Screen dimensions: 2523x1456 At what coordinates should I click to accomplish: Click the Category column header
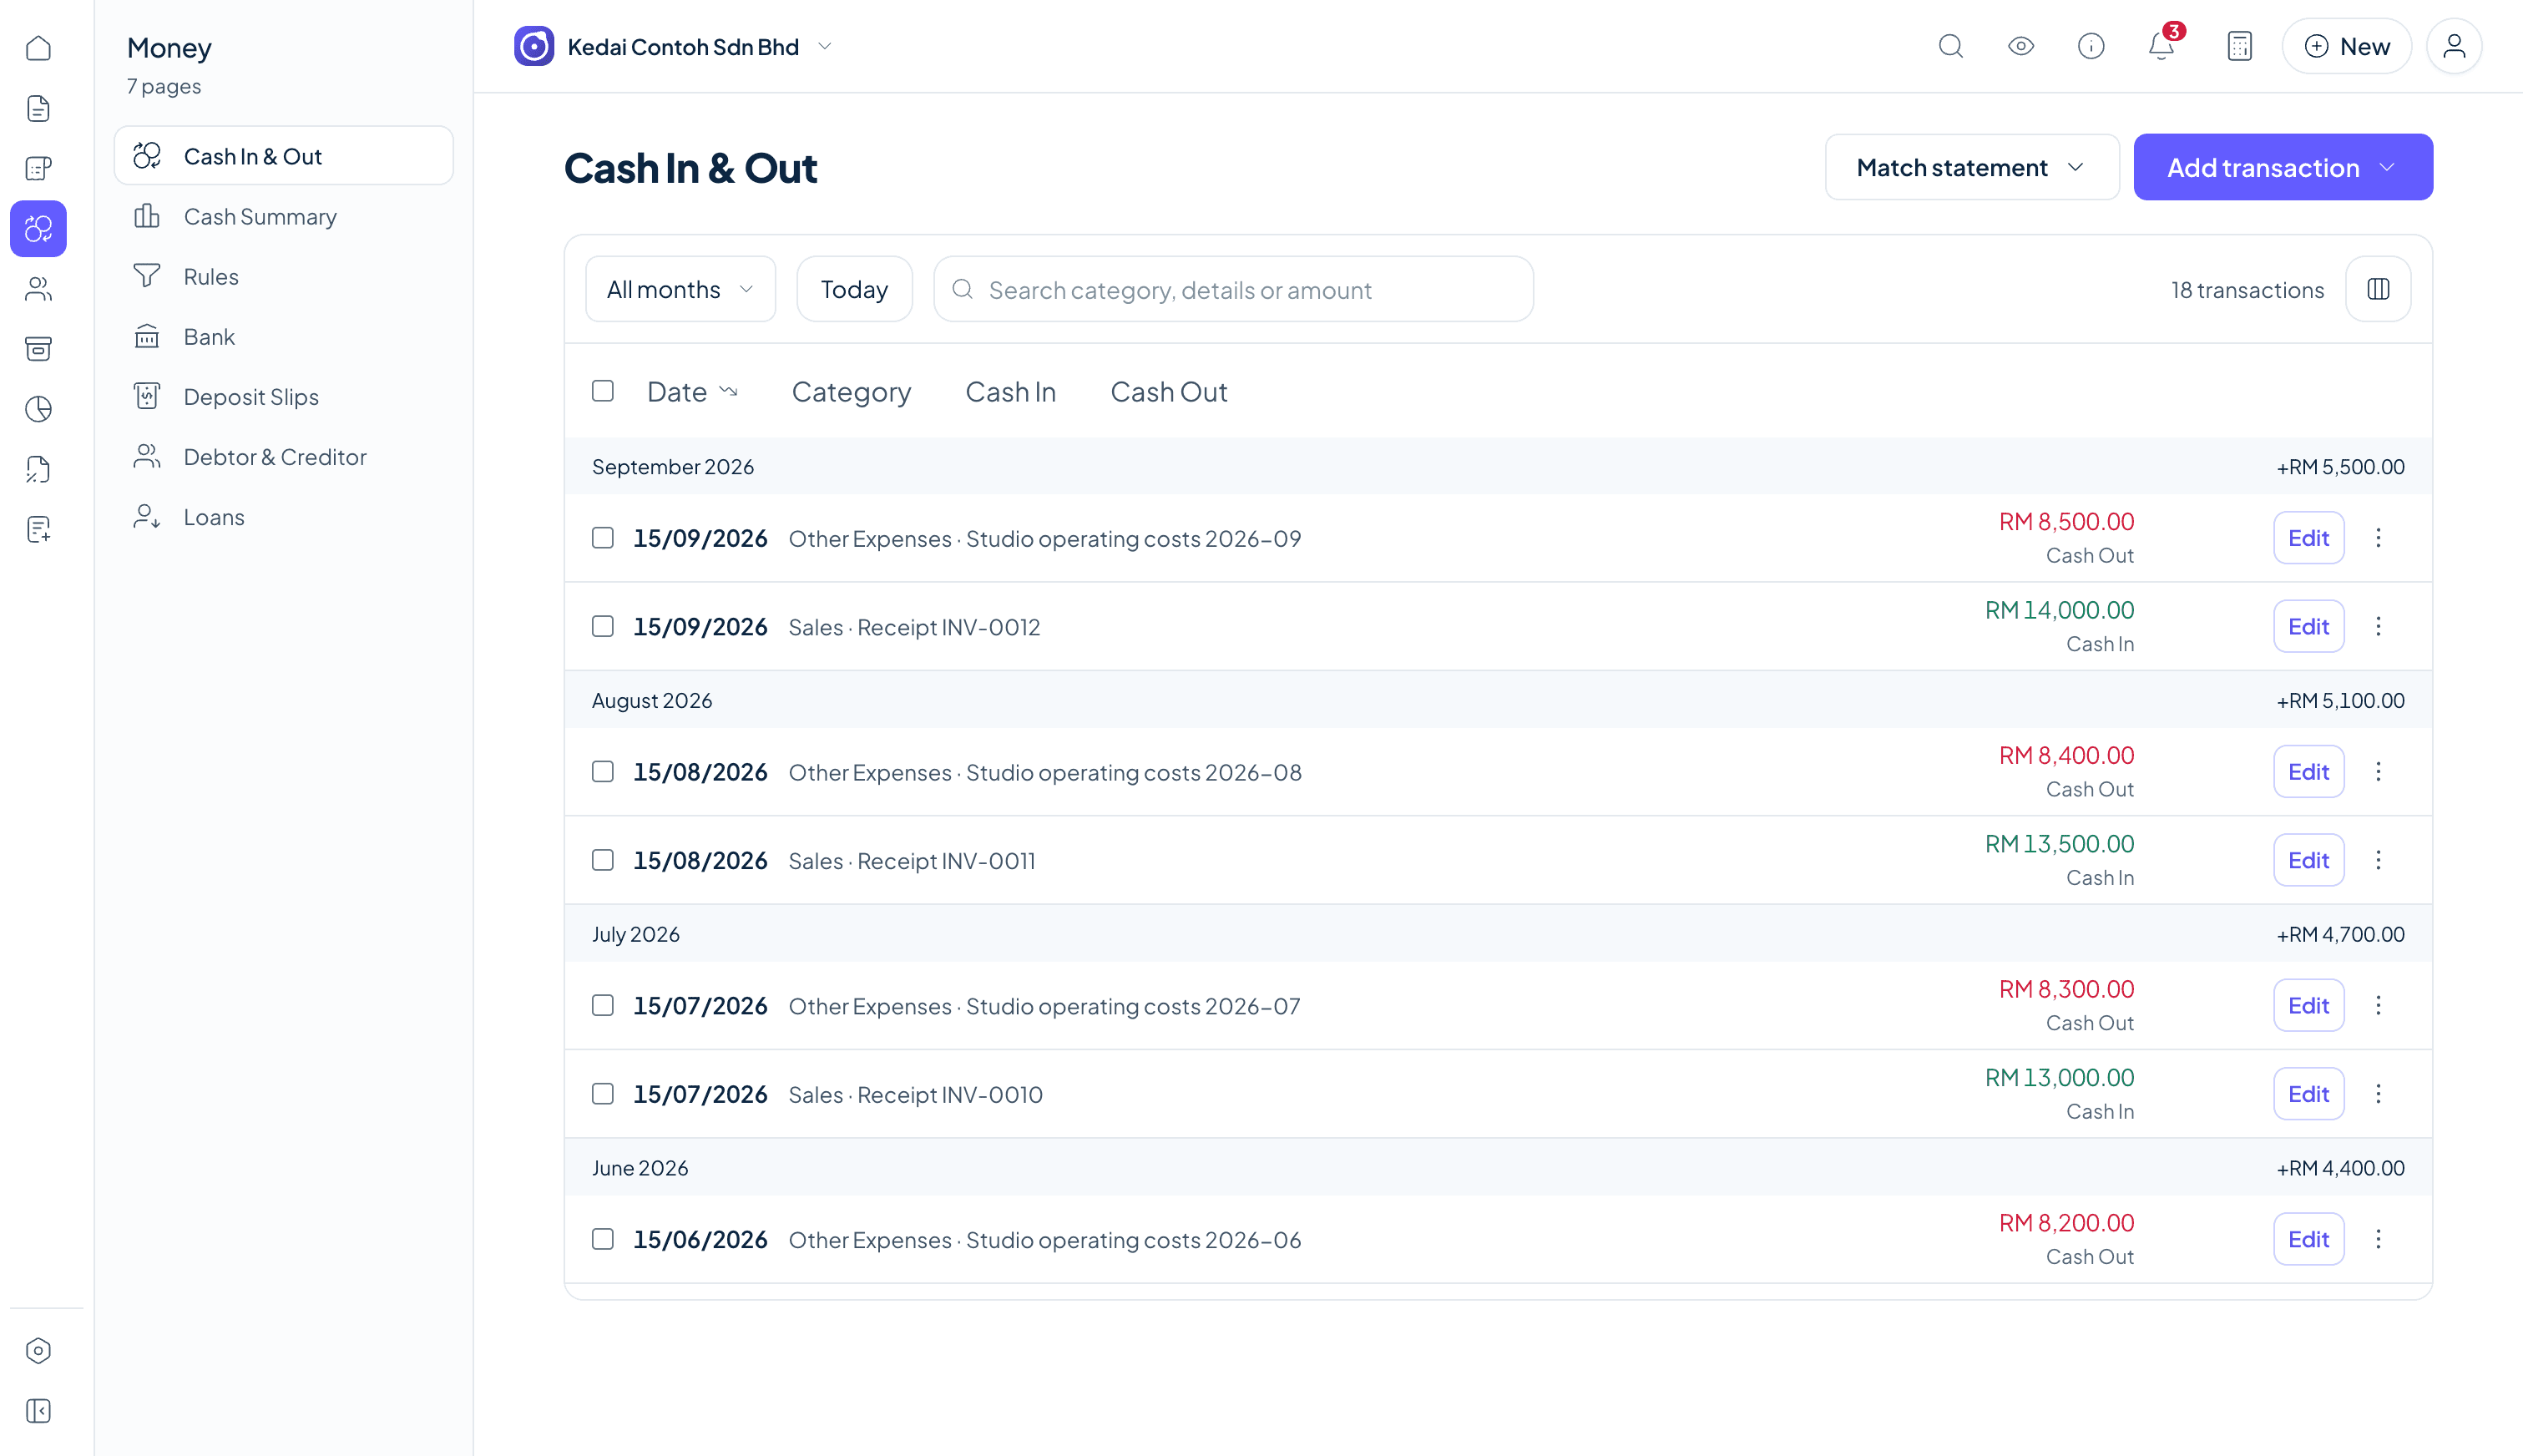(851, 392)
